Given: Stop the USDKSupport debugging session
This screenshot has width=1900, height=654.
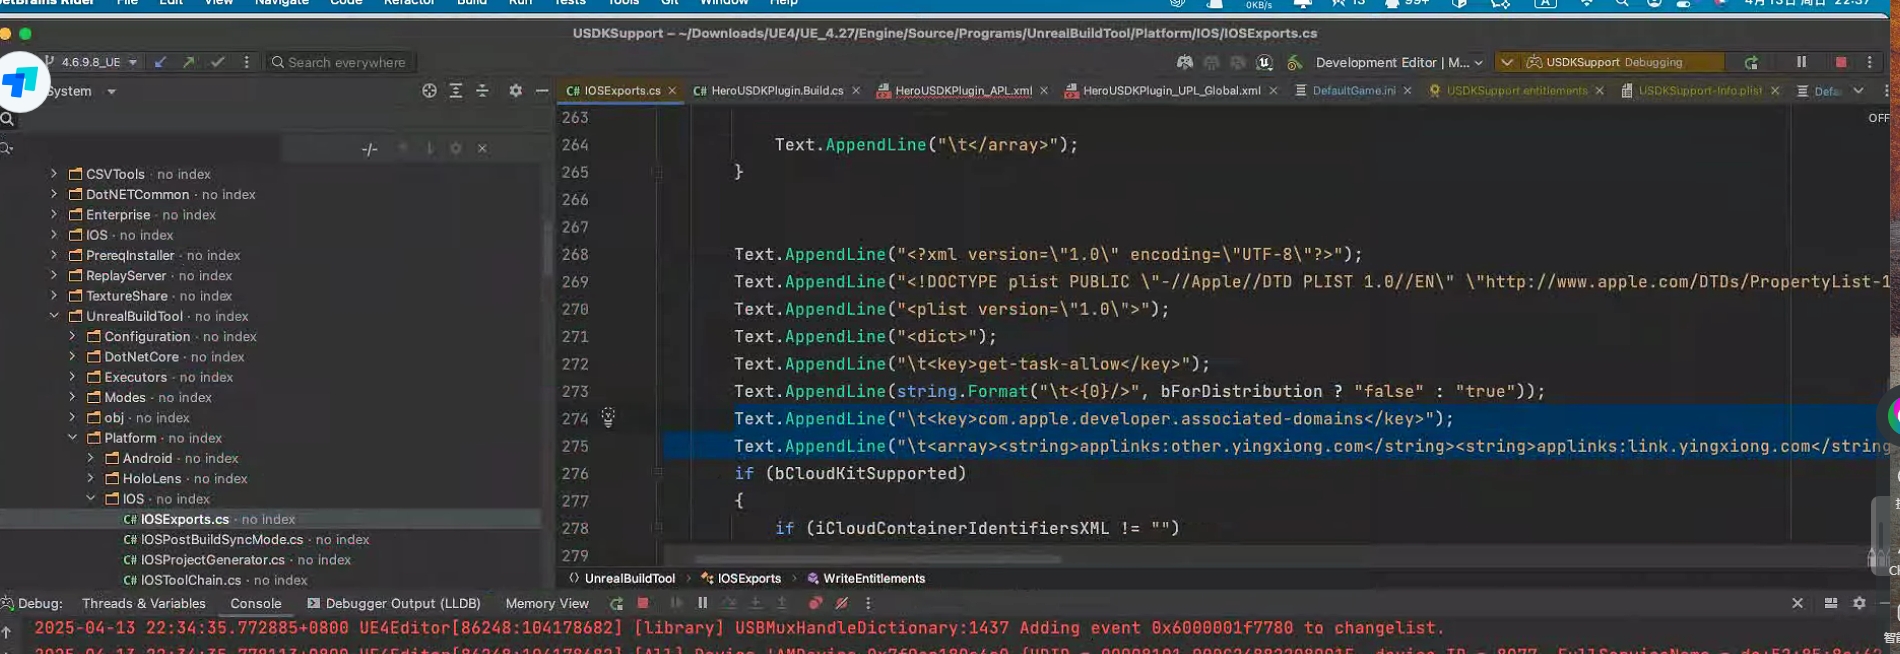Looking at the screenshot, I should [1840, 62].
